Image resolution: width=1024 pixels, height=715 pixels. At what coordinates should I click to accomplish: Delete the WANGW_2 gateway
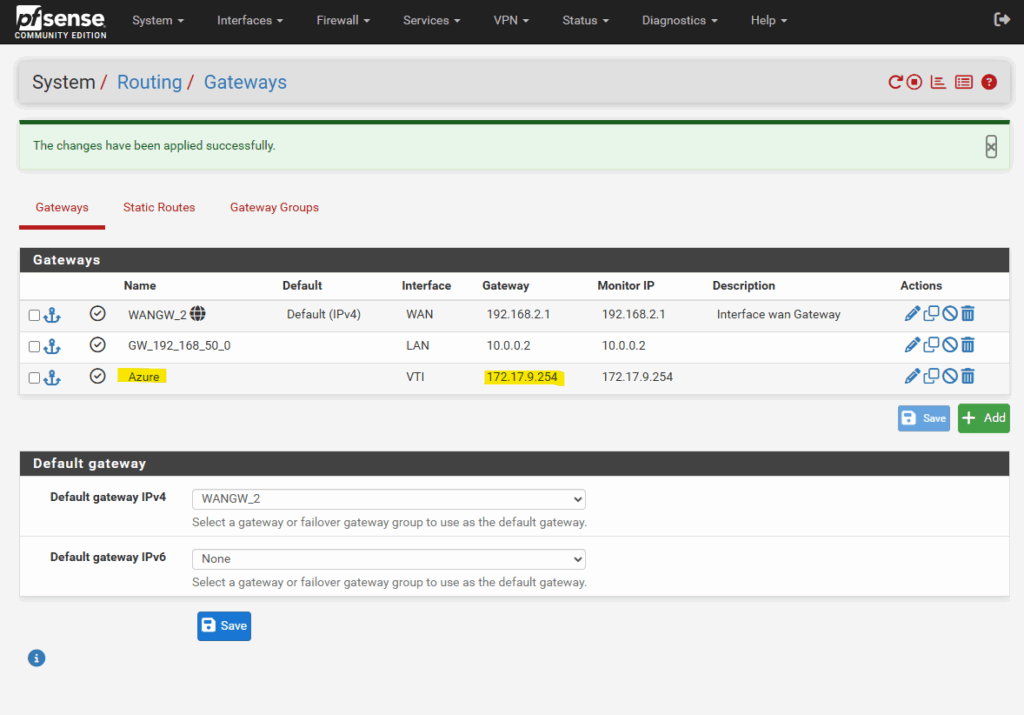point(968,313)
